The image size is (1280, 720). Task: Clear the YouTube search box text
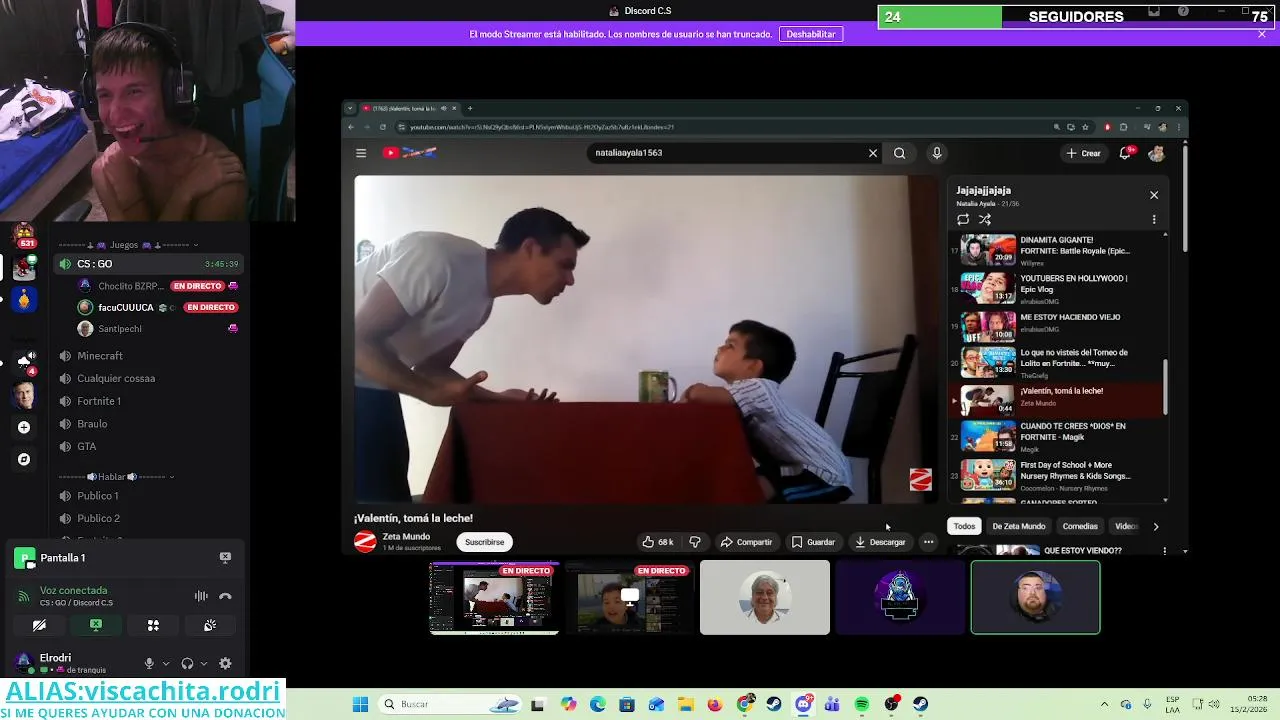click(x=873, y=153)
